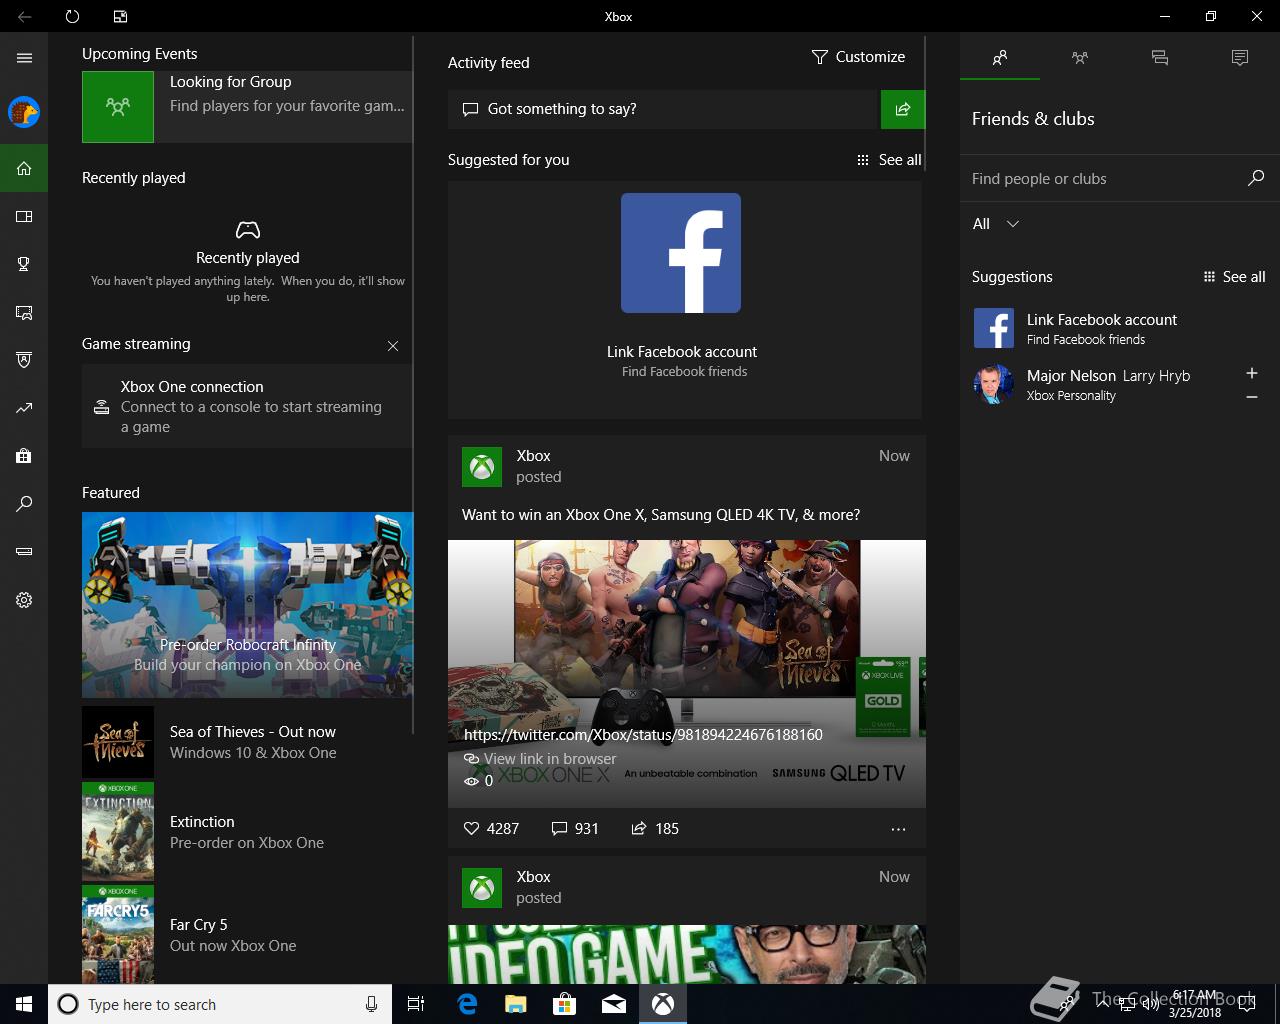Open Sea of Thieves featured item
1280x1024 pixels.
(247, 742)
